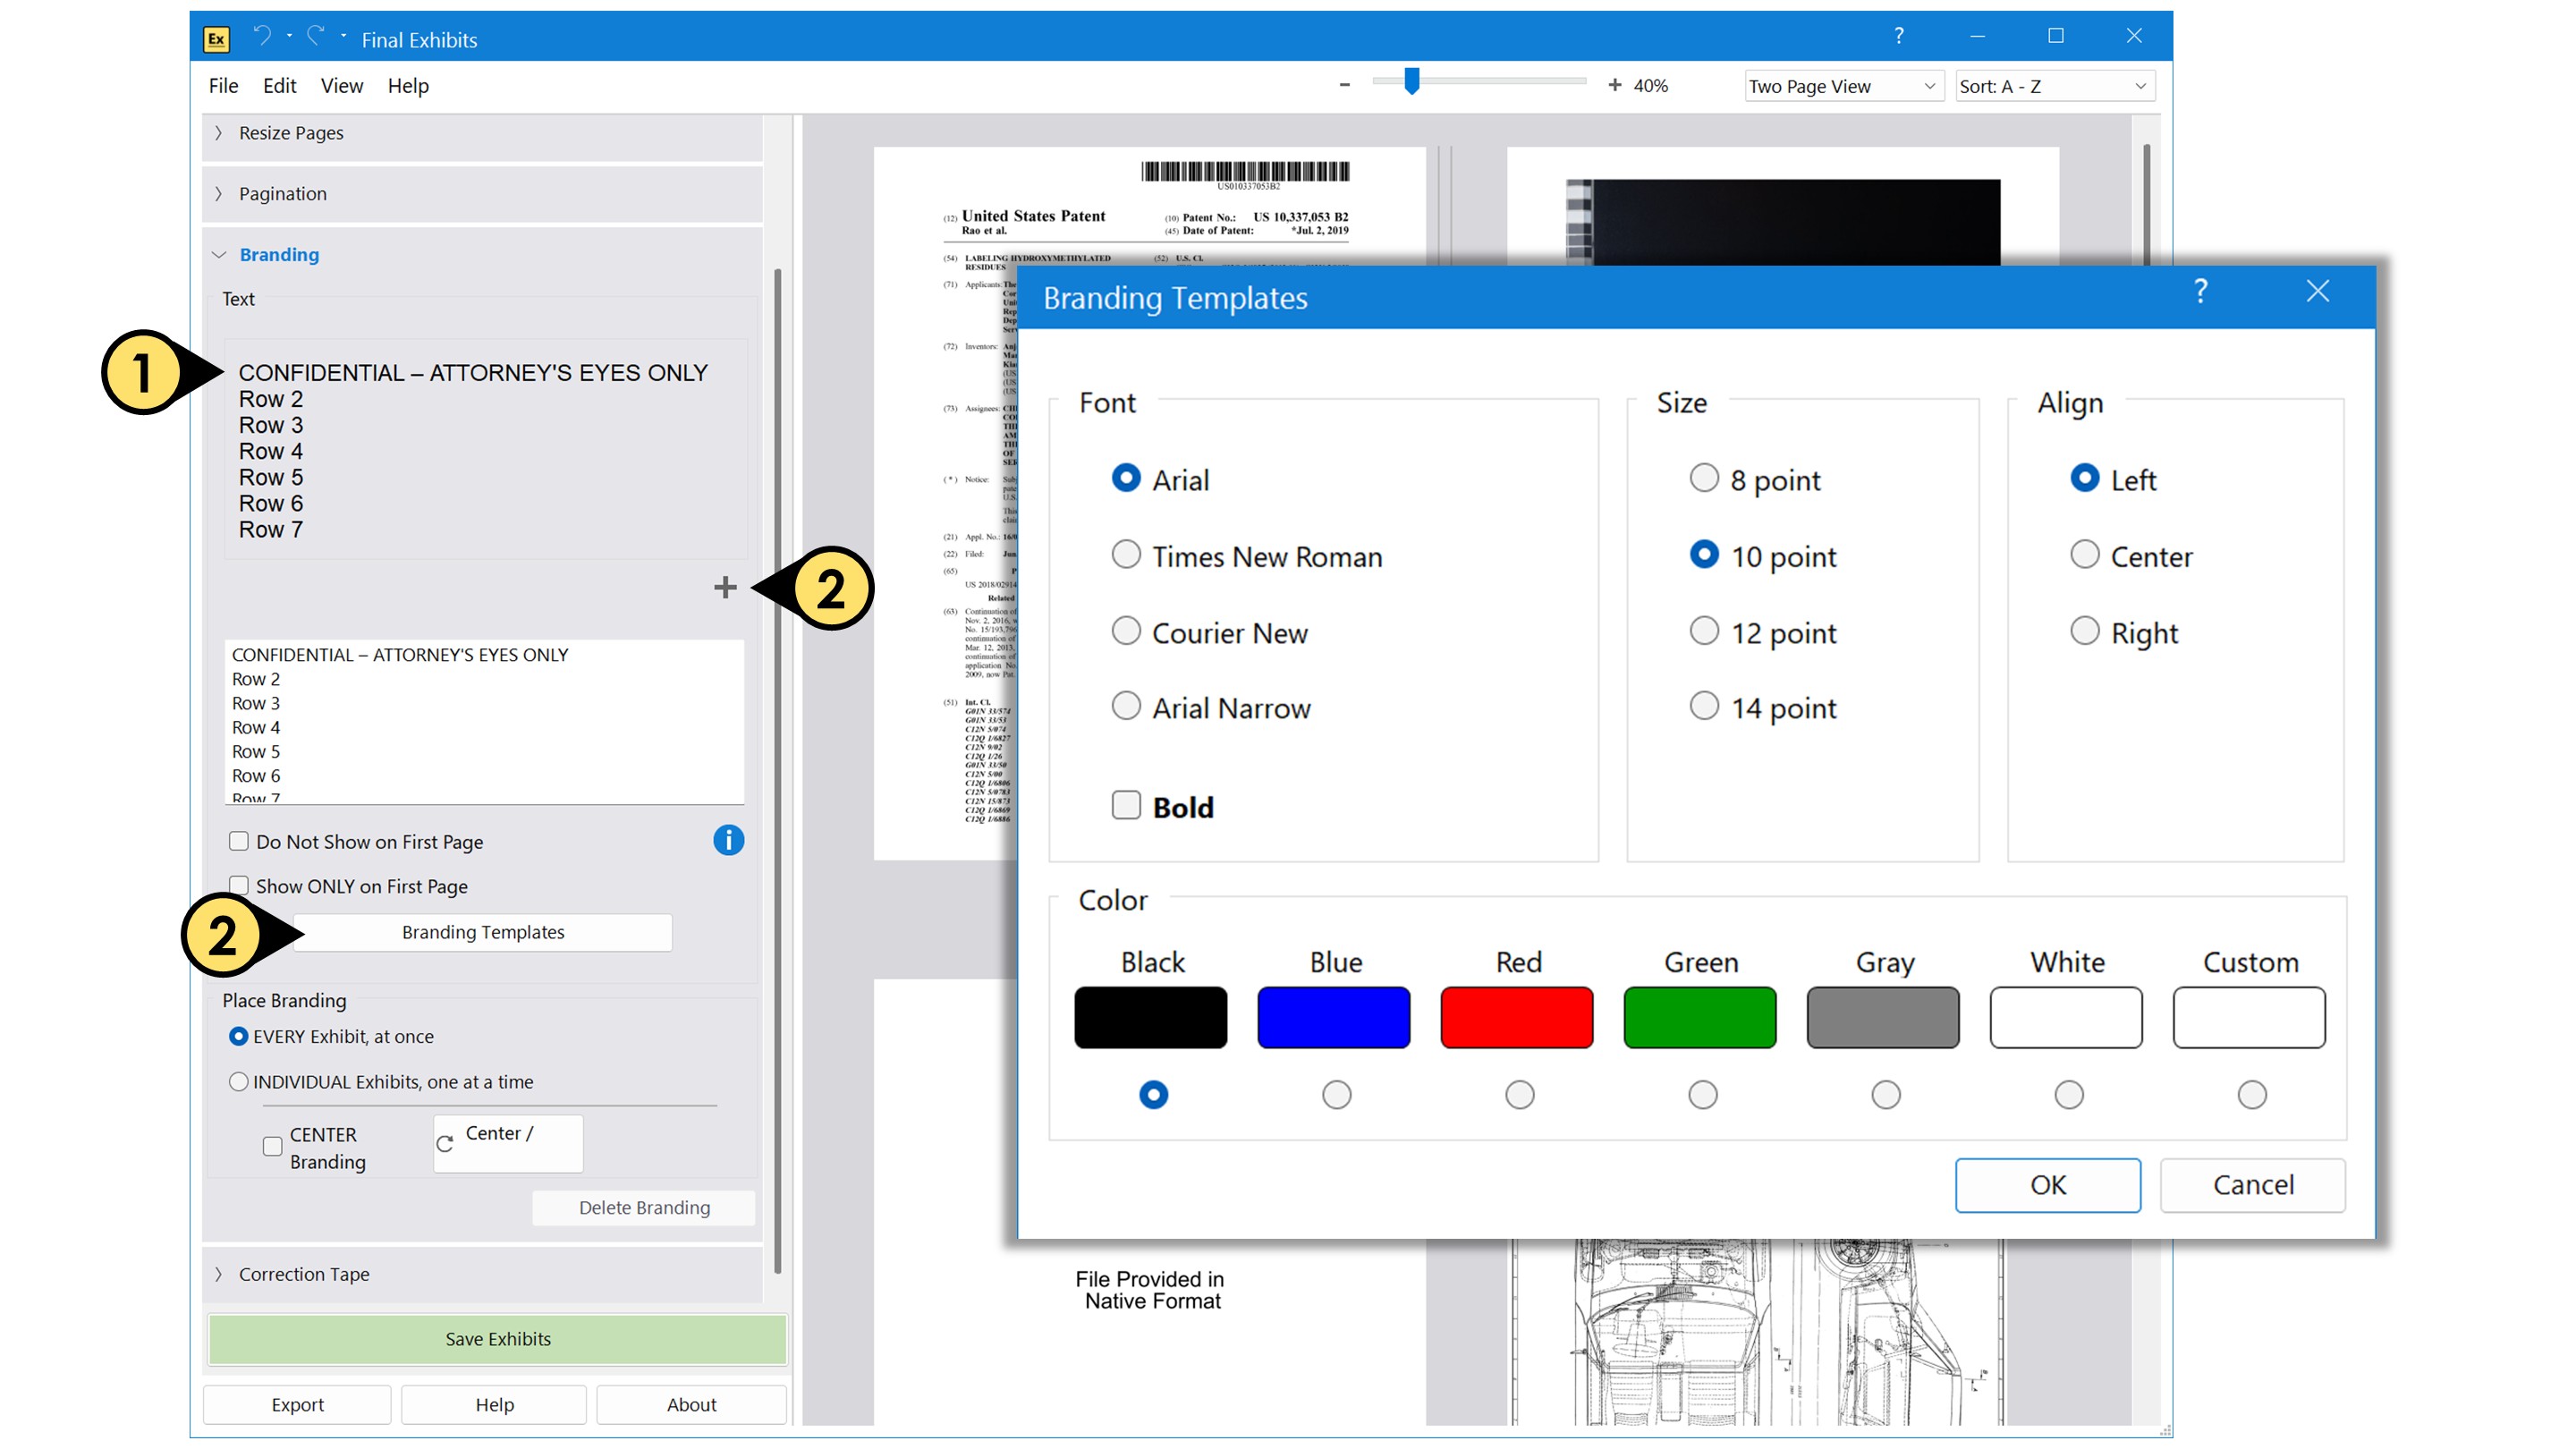Image resolution: width=2576 pixels, height=1449 pixels.
Task: Click the zoom in plus icon
Action: pyautogui.click(x=1614, y=86)
